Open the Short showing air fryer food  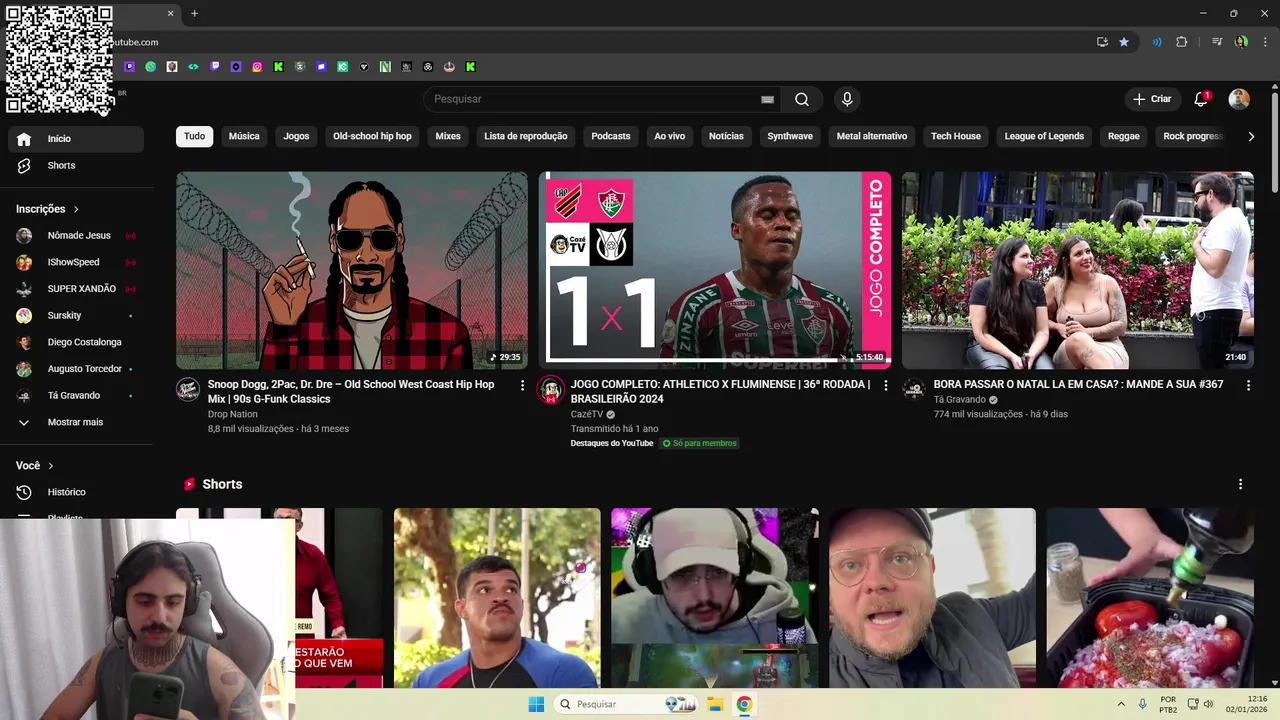click(x=1150, y=598)
